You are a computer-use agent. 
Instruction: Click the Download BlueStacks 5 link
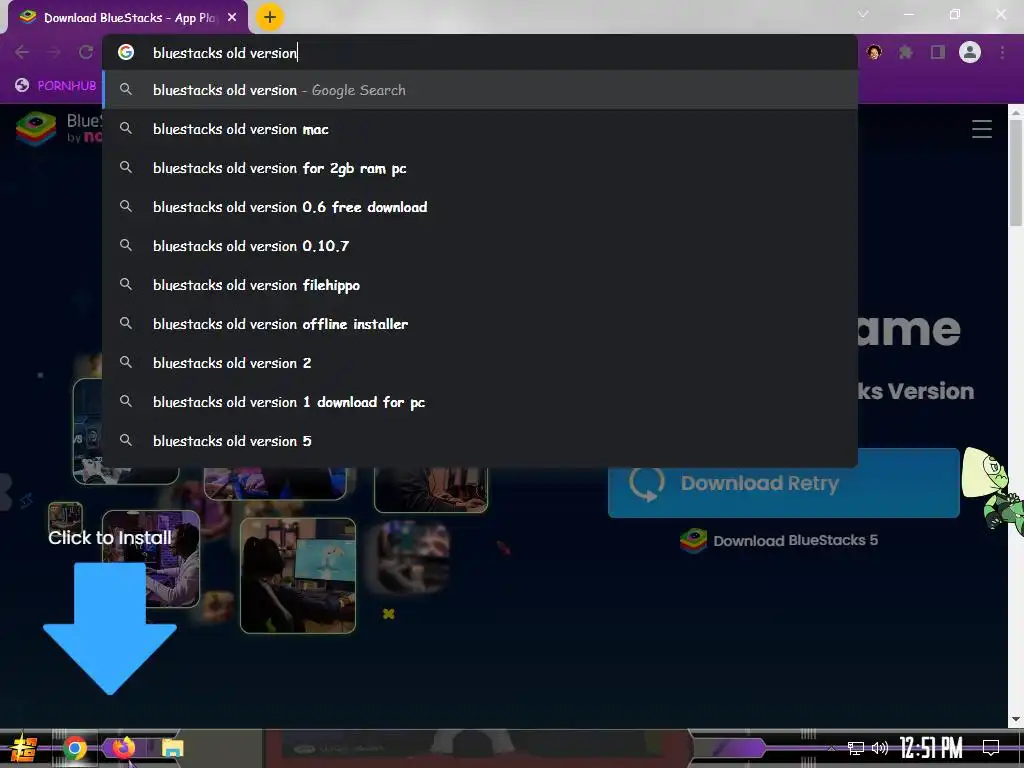(779, 541)
